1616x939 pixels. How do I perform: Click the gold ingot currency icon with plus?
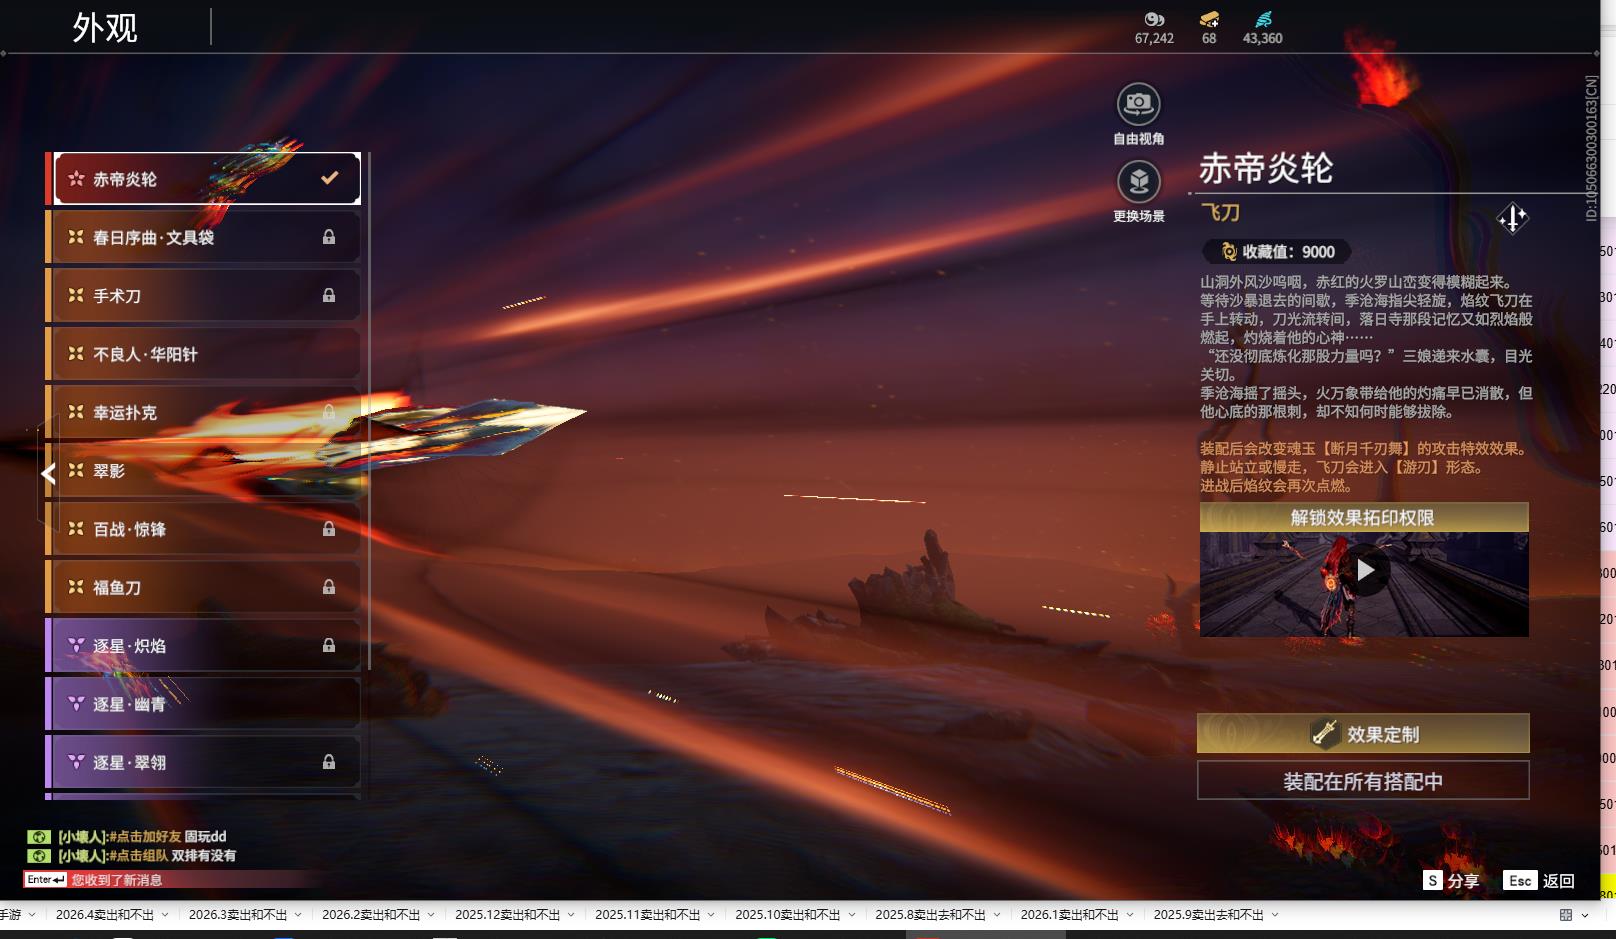tap(1208, 17)
